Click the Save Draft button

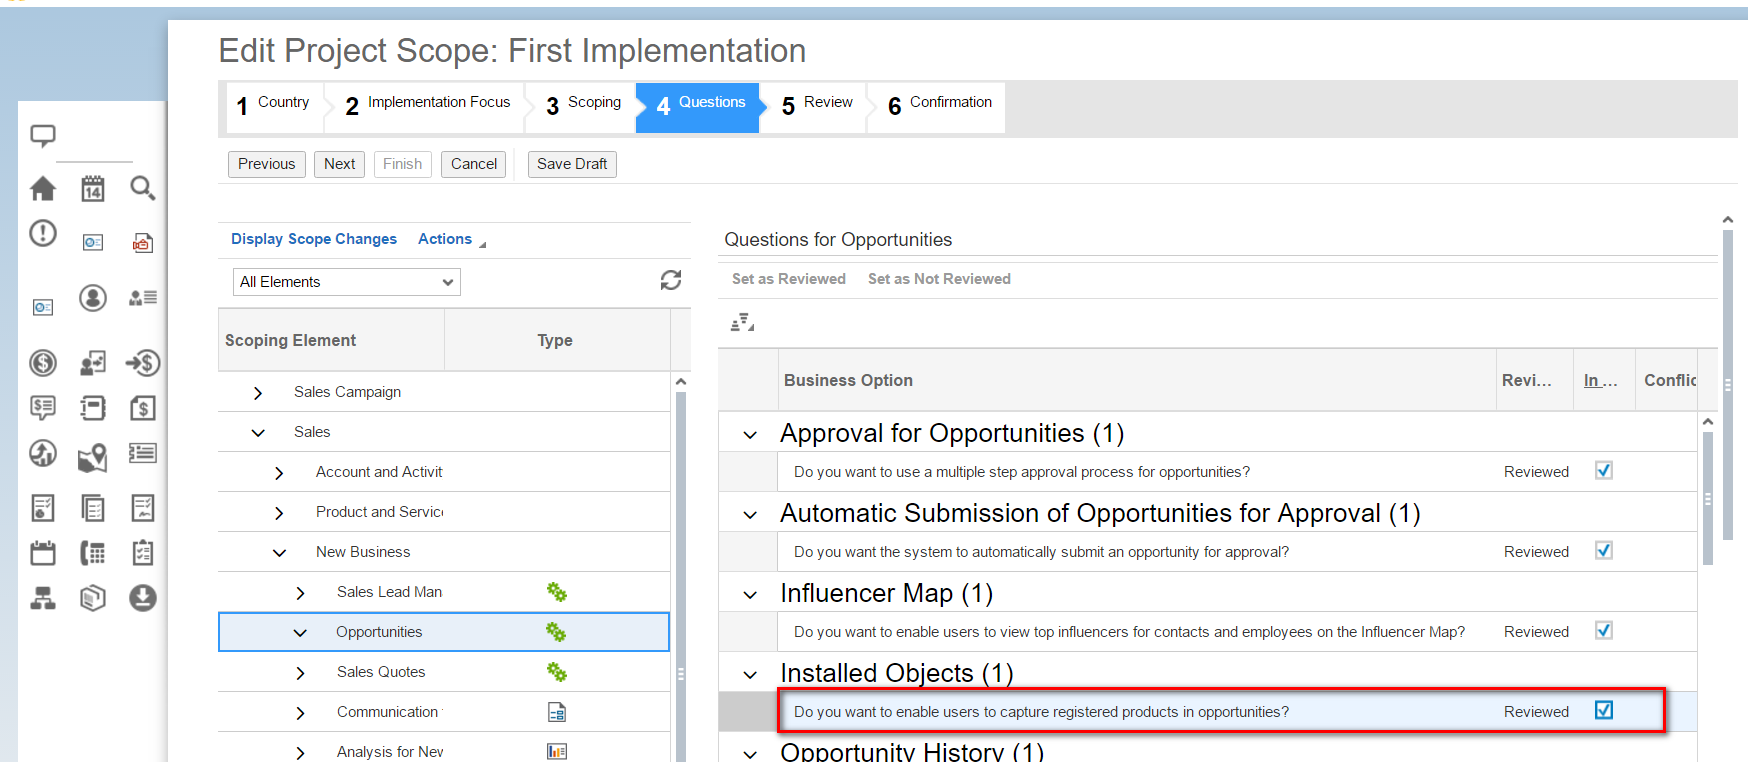(x=572, y=164)
